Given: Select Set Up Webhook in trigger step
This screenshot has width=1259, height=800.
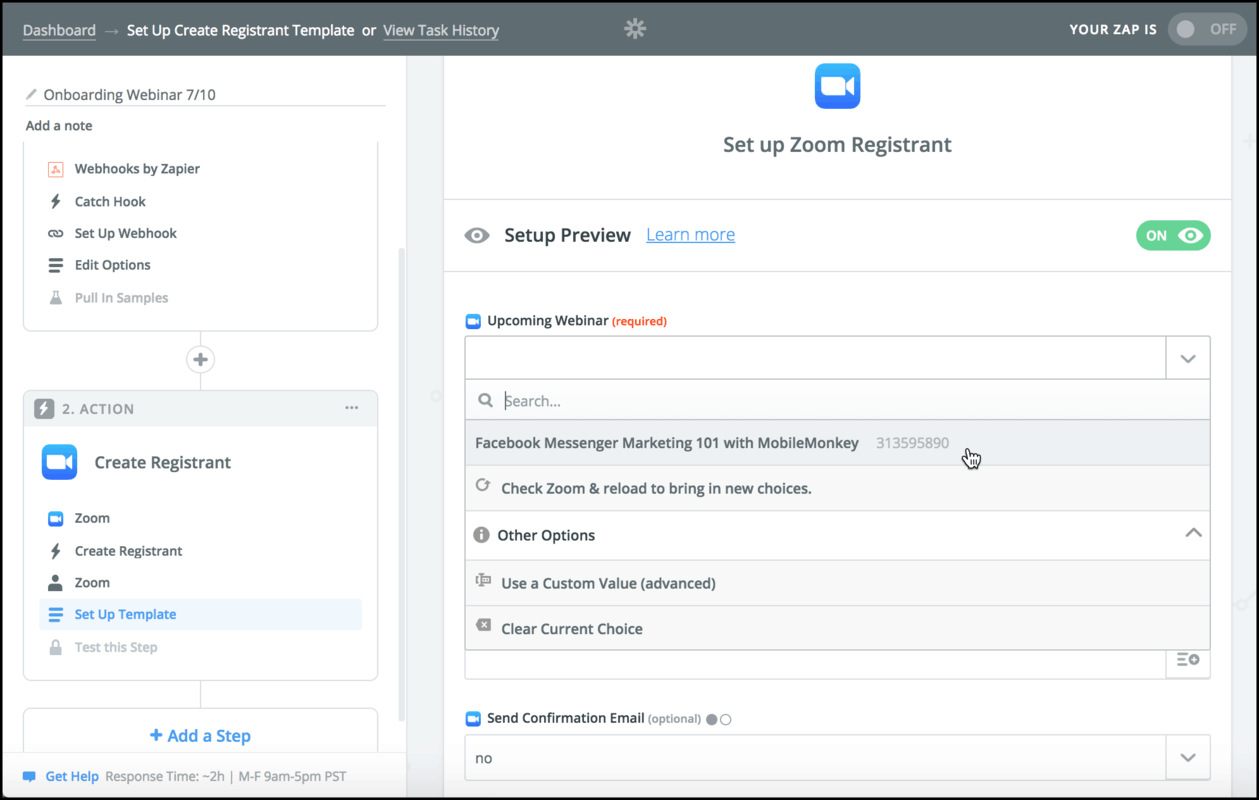Looking at the screenshot, I should (x=126, y=233).
